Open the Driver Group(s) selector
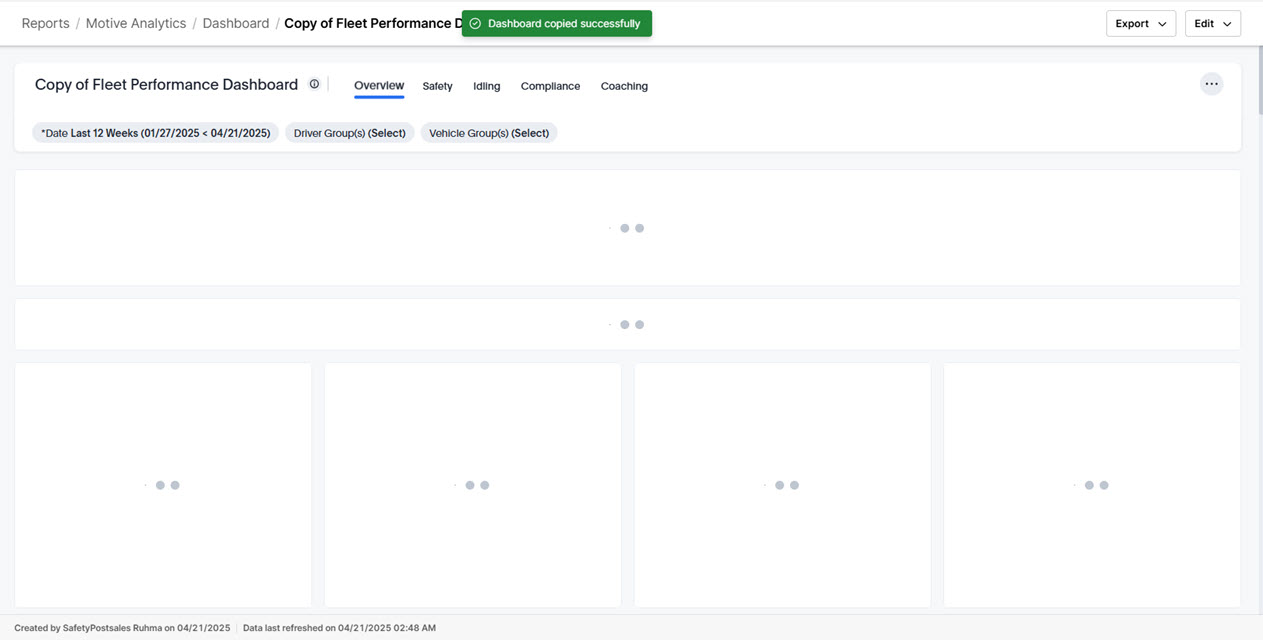Viewport: 1263px width, 640px height. click(x=349, y=132)
